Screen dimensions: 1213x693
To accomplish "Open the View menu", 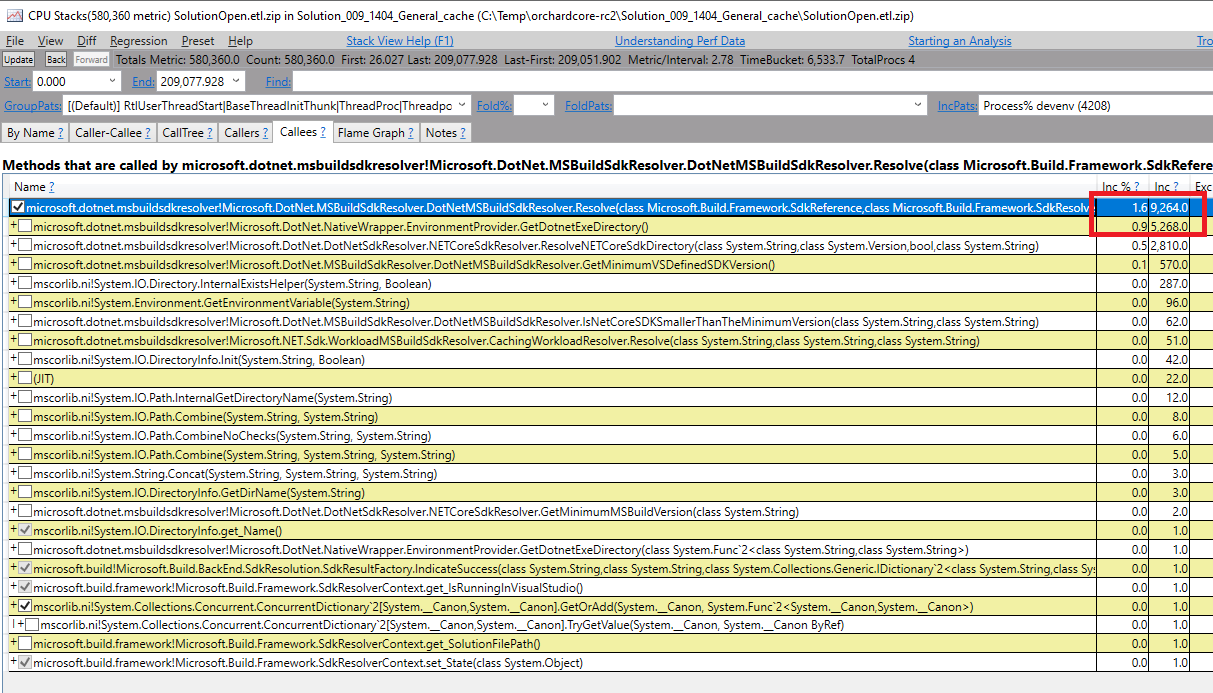I will point(51,41).
